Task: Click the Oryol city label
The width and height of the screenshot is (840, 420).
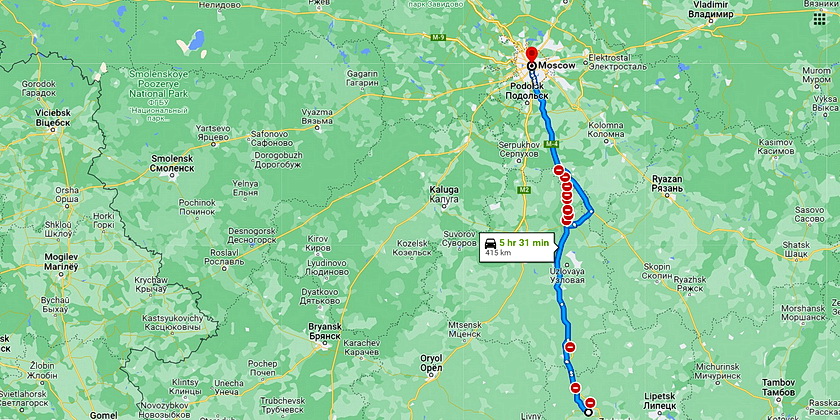Action: point(432,363)
